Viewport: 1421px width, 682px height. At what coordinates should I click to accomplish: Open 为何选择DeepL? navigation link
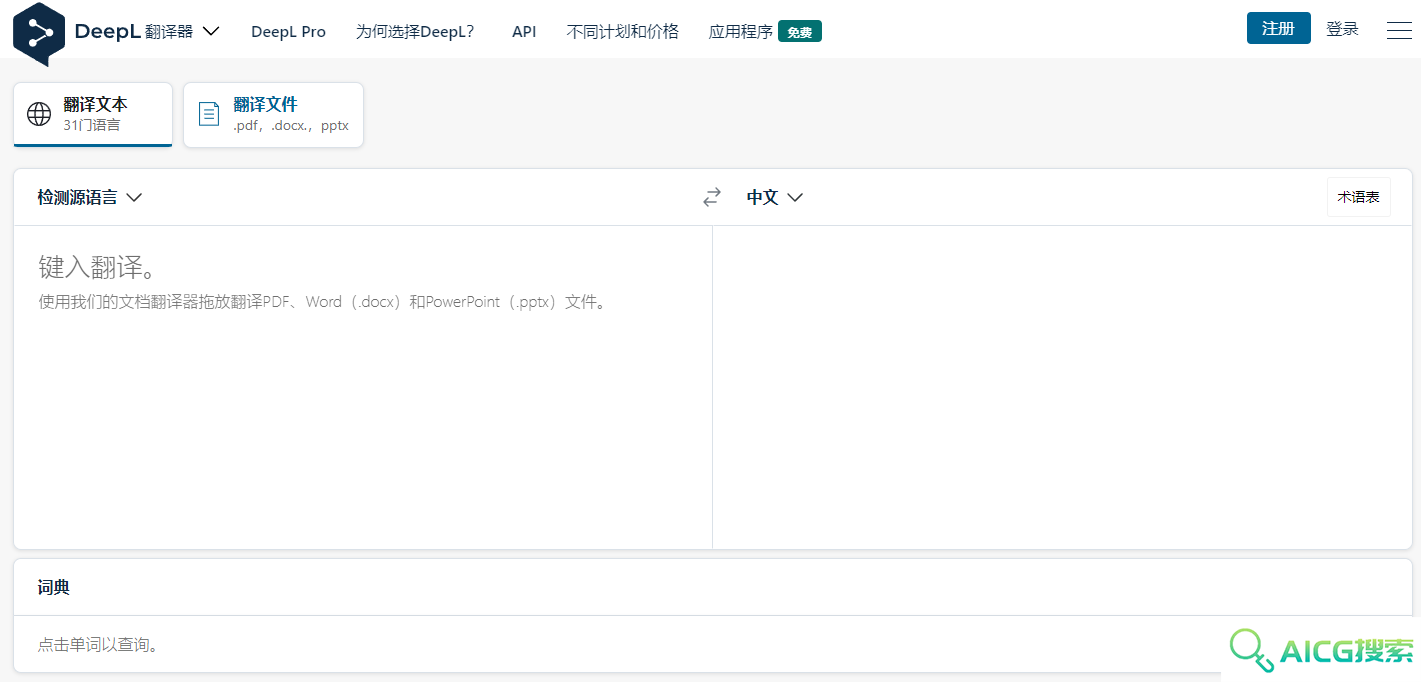415,31
